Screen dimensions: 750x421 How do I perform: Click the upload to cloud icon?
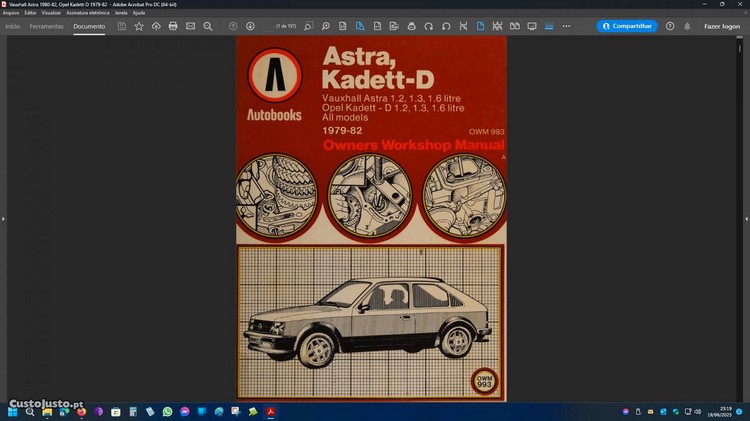[x=156, y=26]
